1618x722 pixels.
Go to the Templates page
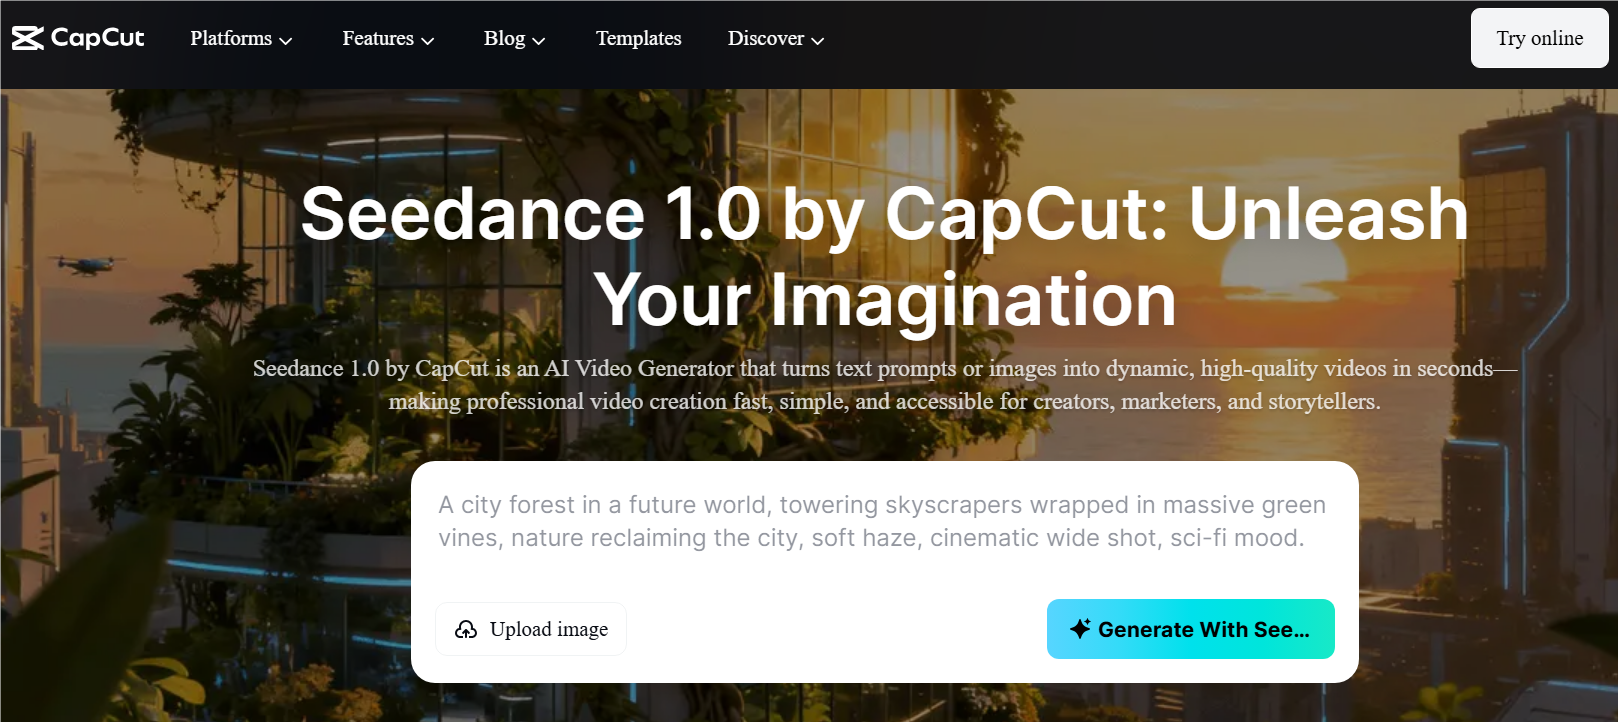pos(639,38)
